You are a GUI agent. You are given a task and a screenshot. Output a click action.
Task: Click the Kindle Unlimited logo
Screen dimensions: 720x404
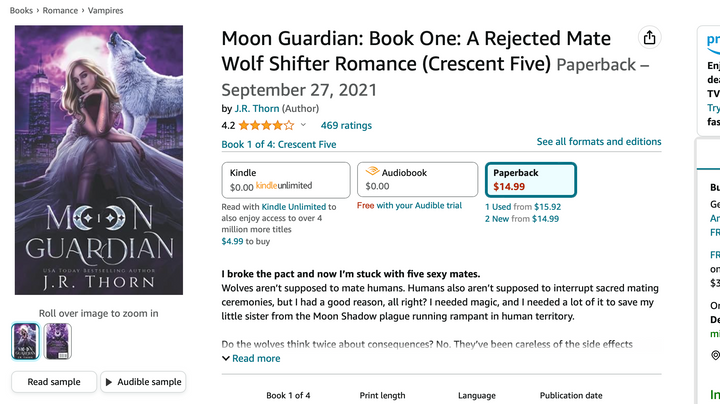(284, 186)
